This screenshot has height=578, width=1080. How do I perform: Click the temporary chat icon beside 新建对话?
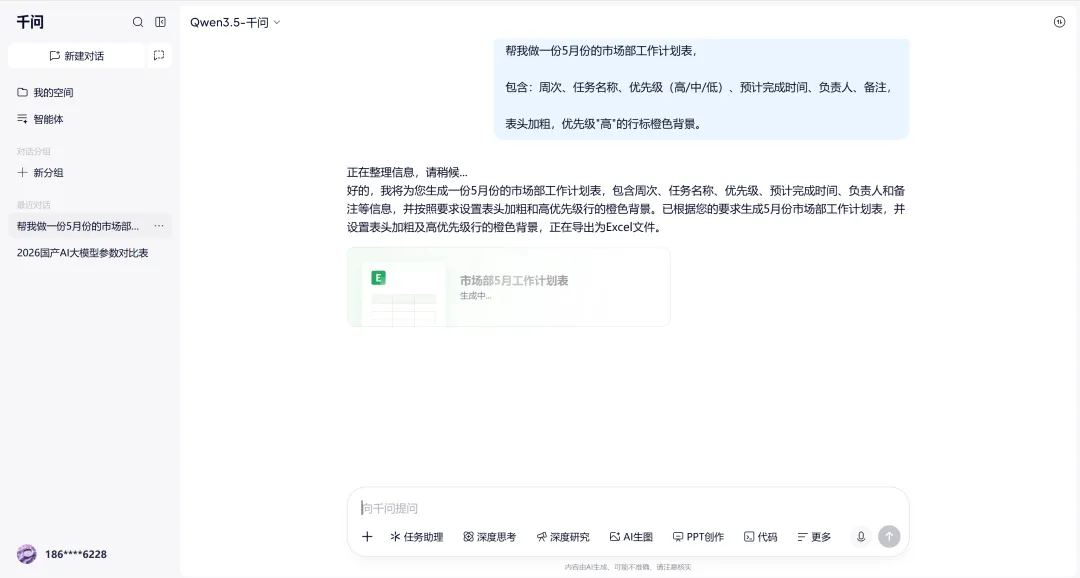[x=159, y=55]
